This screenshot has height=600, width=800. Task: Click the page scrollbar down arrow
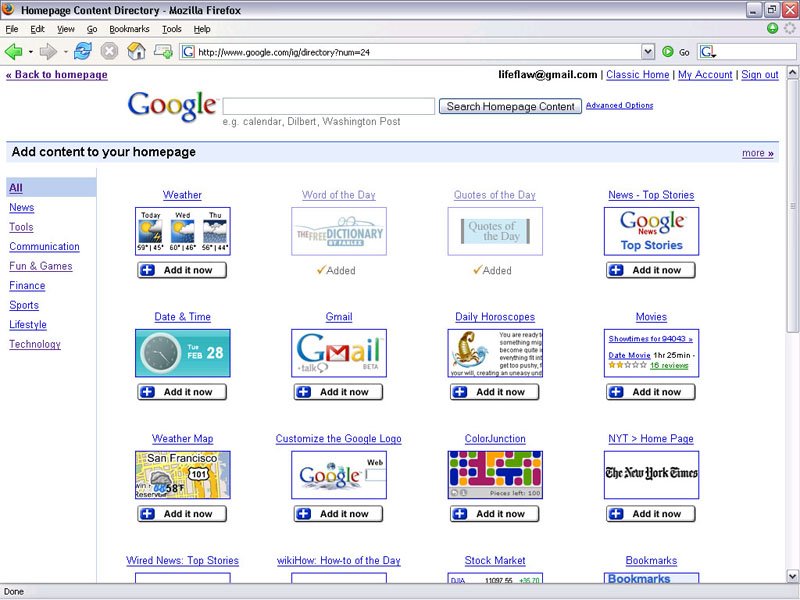pos(792,577)
